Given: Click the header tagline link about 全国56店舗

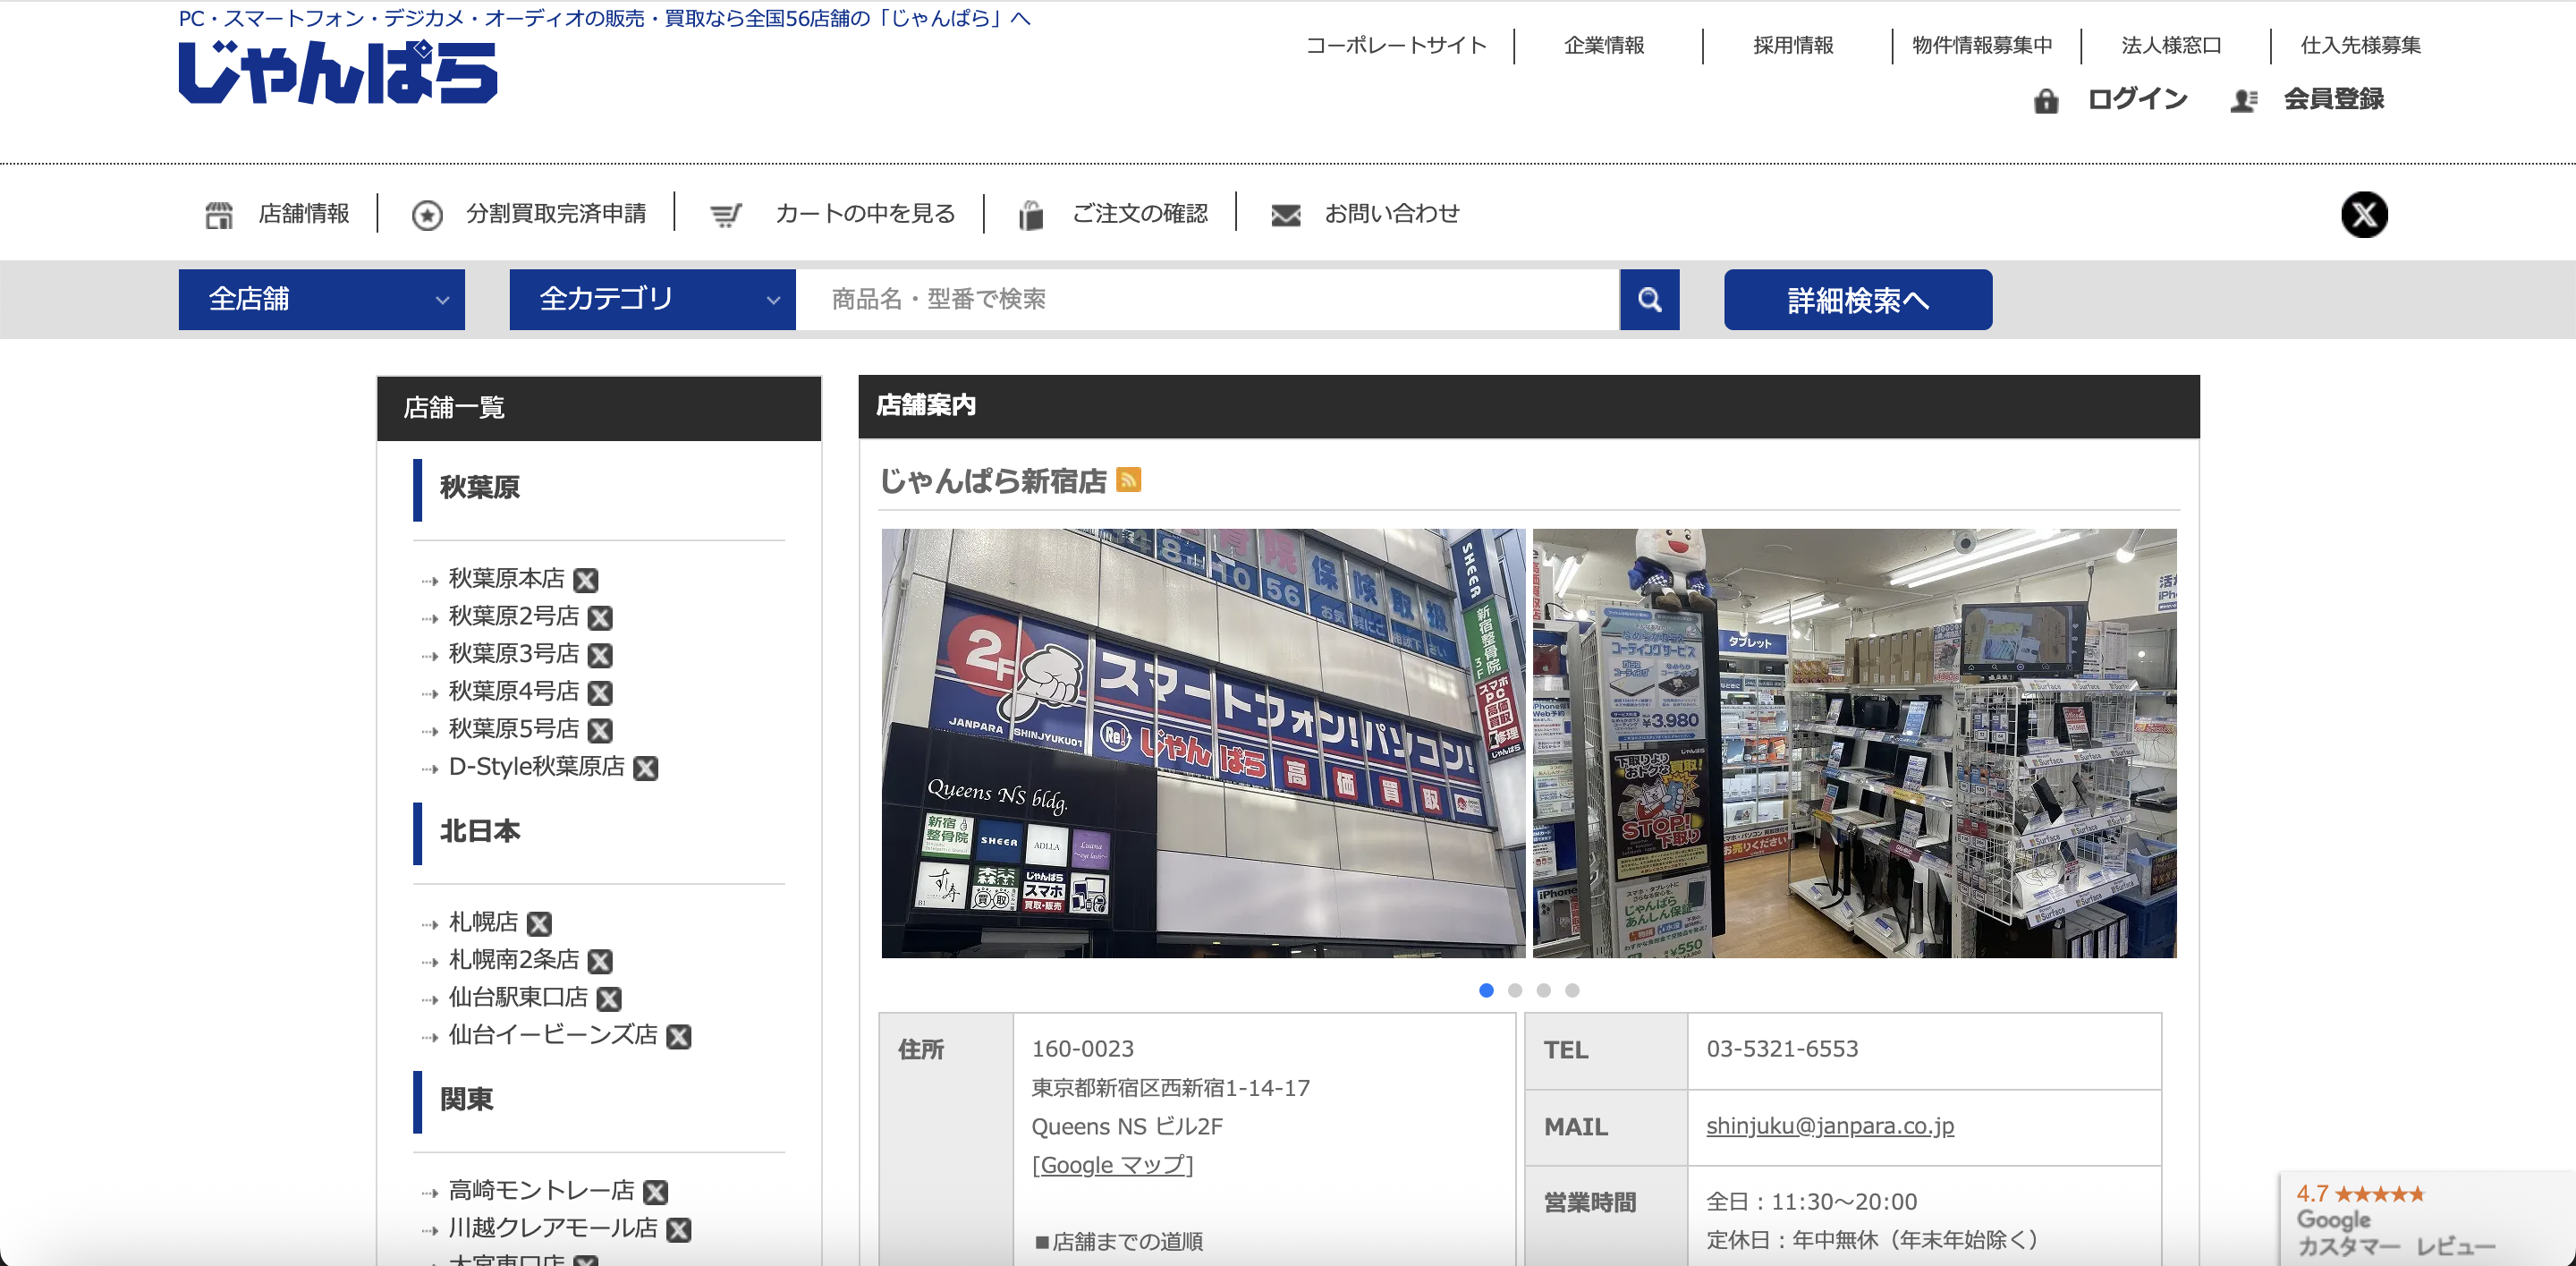Looking at the screenshot, I should (x=604, y=18).
